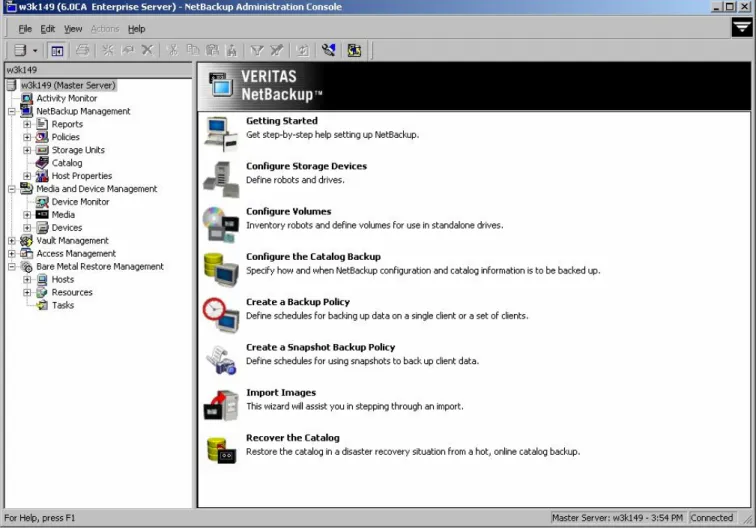Expand the Resources node
This screenshot has height=529, width=756.
tap(27, 293)
